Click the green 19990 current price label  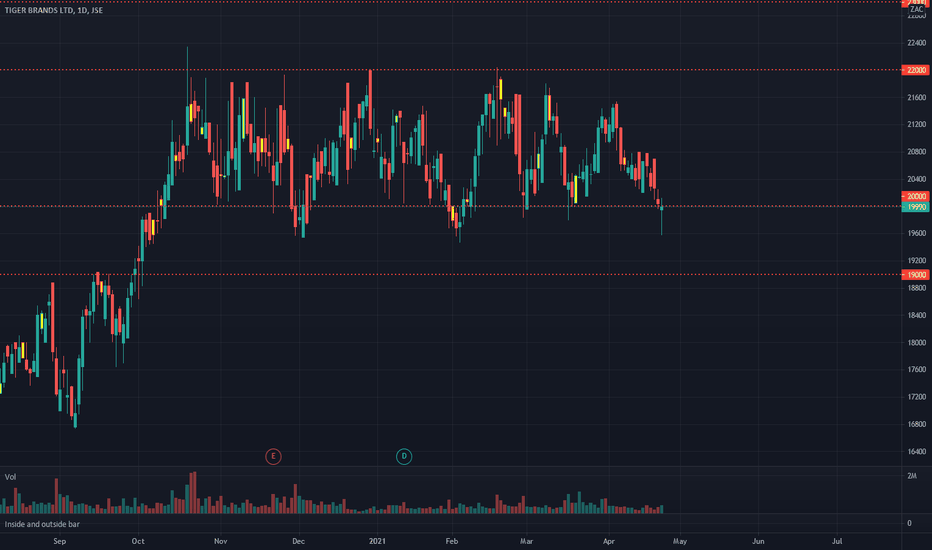pos(915,207)
